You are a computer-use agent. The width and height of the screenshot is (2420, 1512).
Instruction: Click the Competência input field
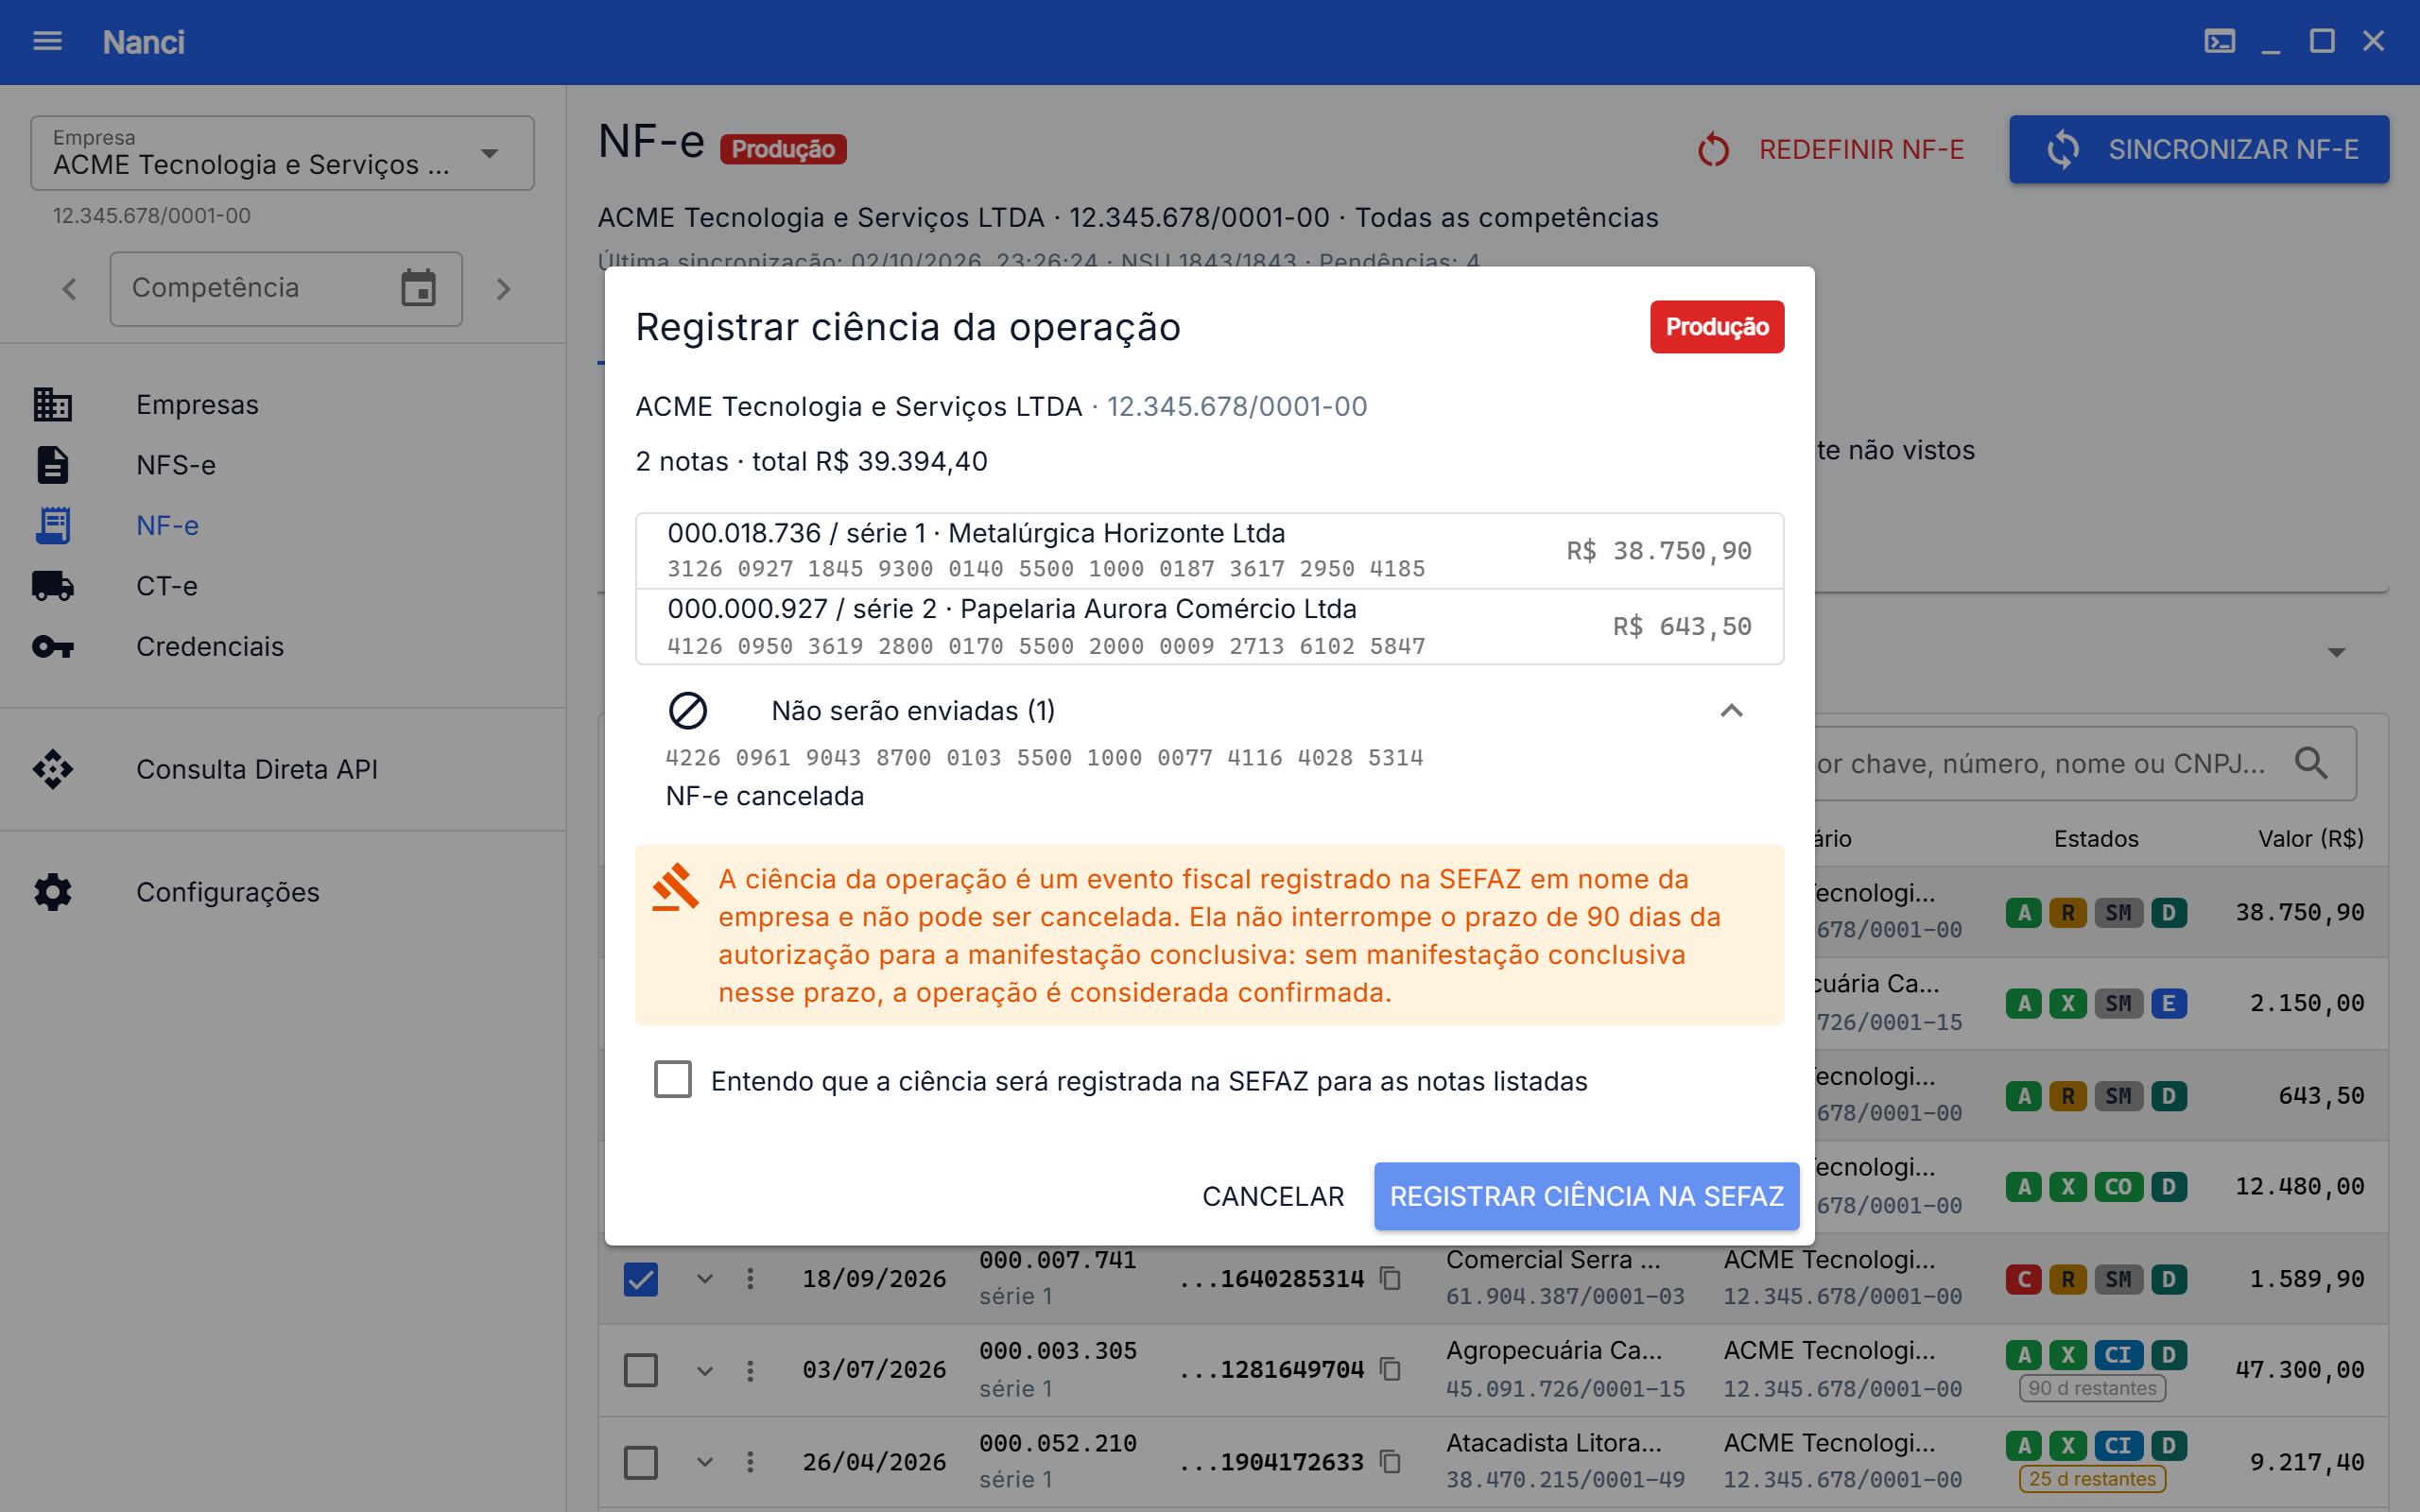(286, 288)
